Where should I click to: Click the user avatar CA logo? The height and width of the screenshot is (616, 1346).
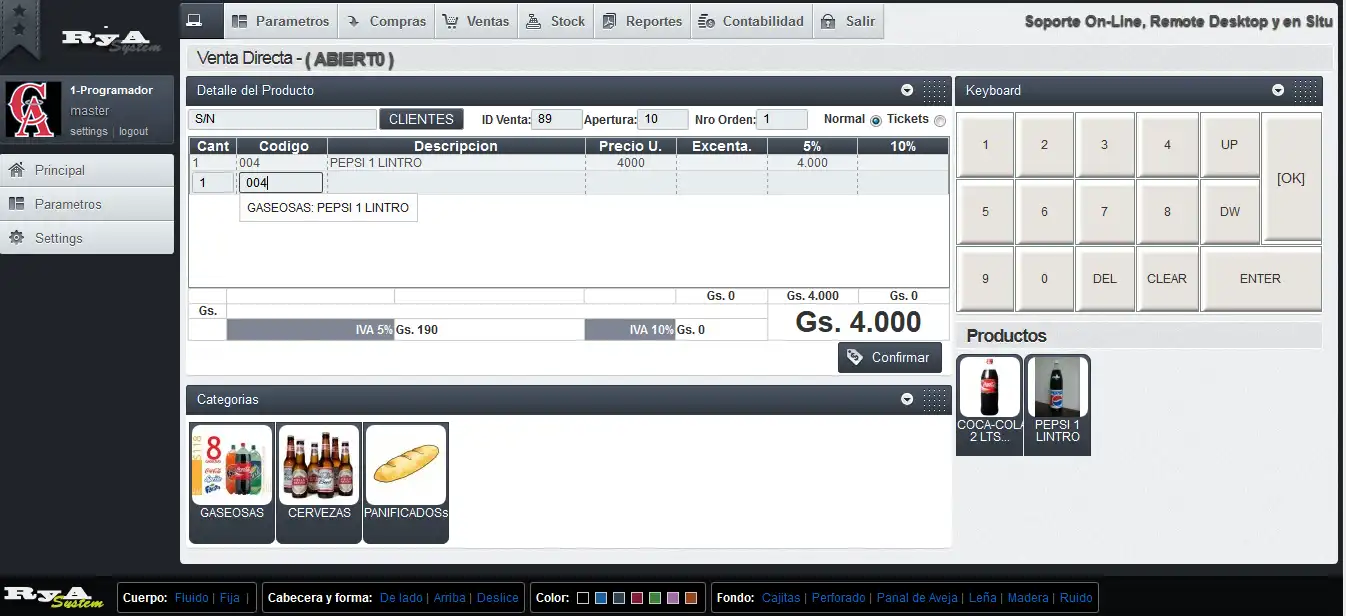tap(34, 110)
